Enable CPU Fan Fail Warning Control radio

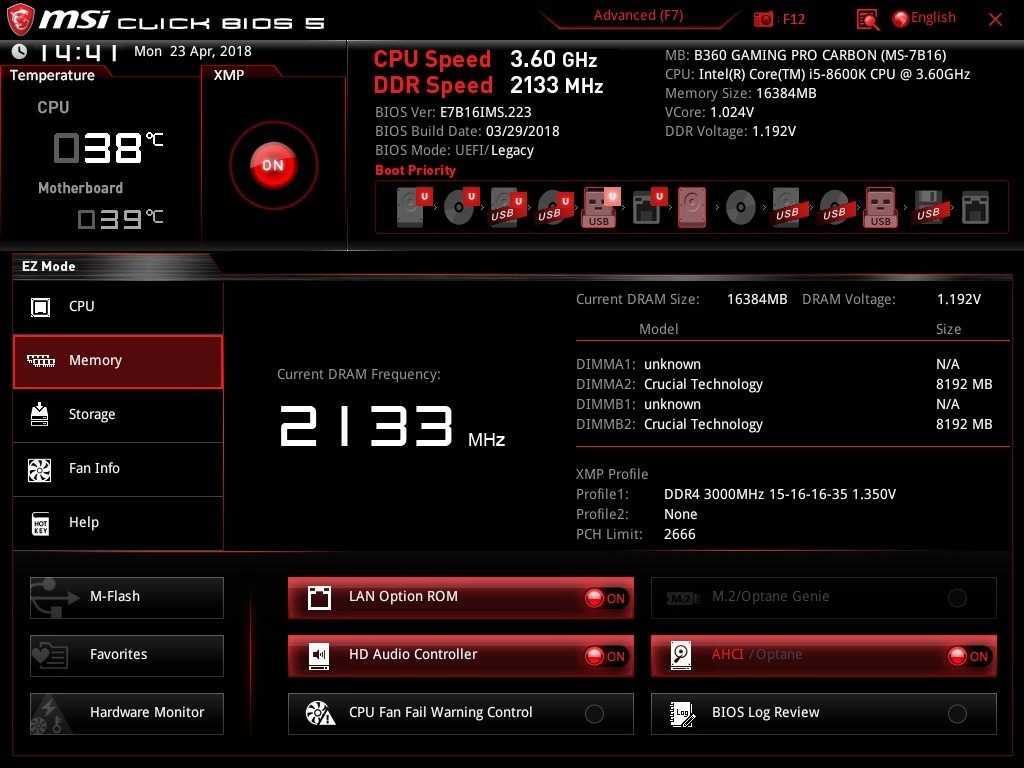tap(594, 714)
